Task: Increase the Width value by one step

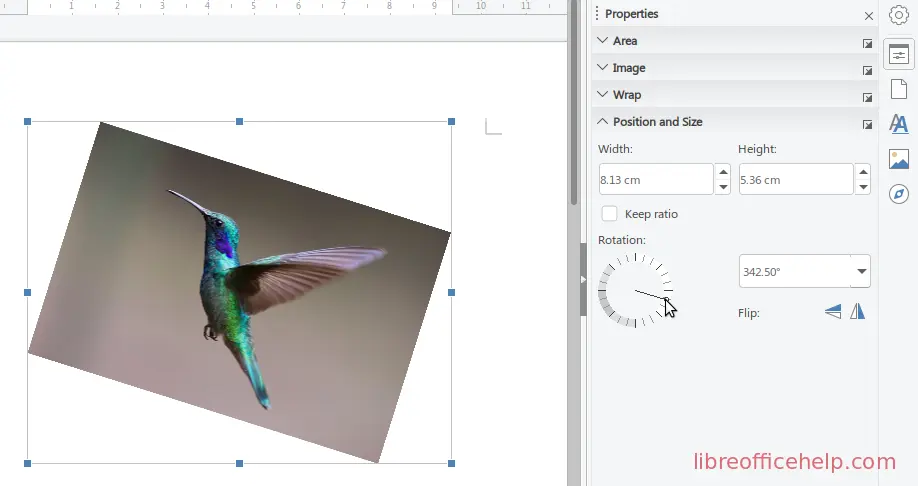Action: (722, 172)
